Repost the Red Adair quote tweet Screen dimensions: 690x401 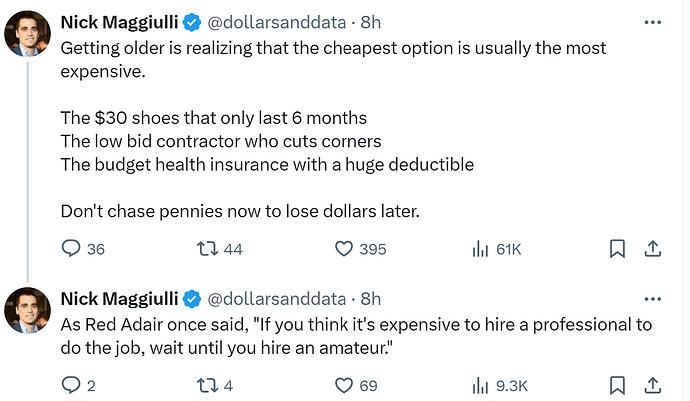coord(215,386)
